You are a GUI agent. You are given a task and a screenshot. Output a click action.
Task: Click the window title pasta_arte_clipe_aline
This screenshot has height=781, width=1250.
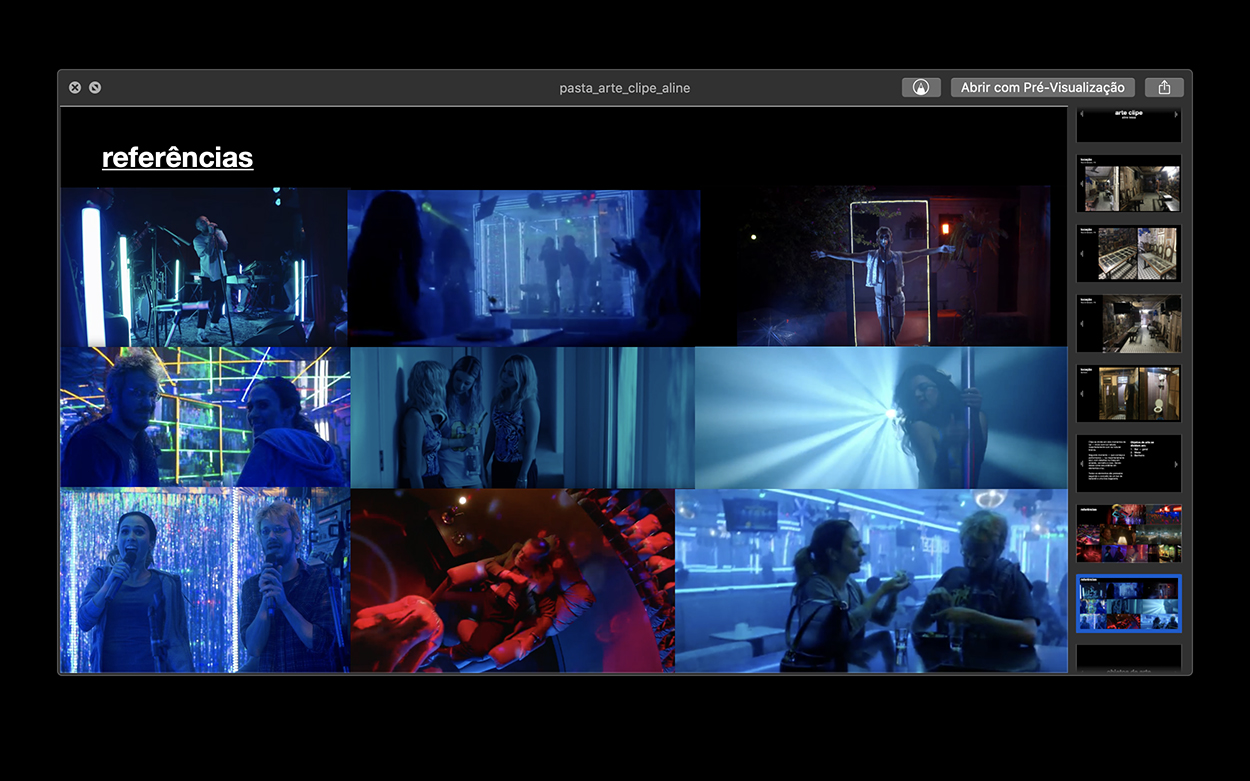(x=624, y=88)
